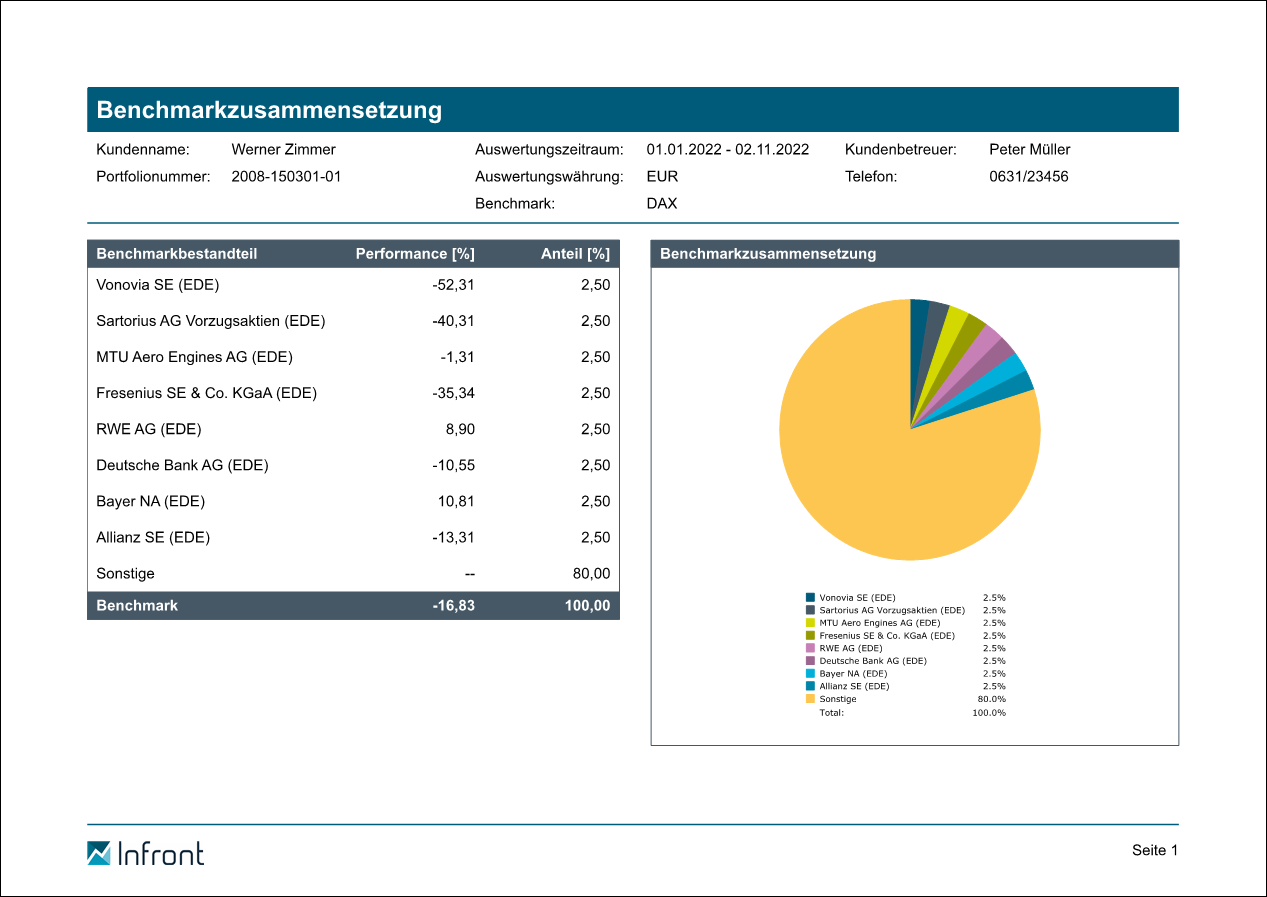Select the Performance [%] column header
Viewport: 1267px width, 897px height.
tap(414, 254)
